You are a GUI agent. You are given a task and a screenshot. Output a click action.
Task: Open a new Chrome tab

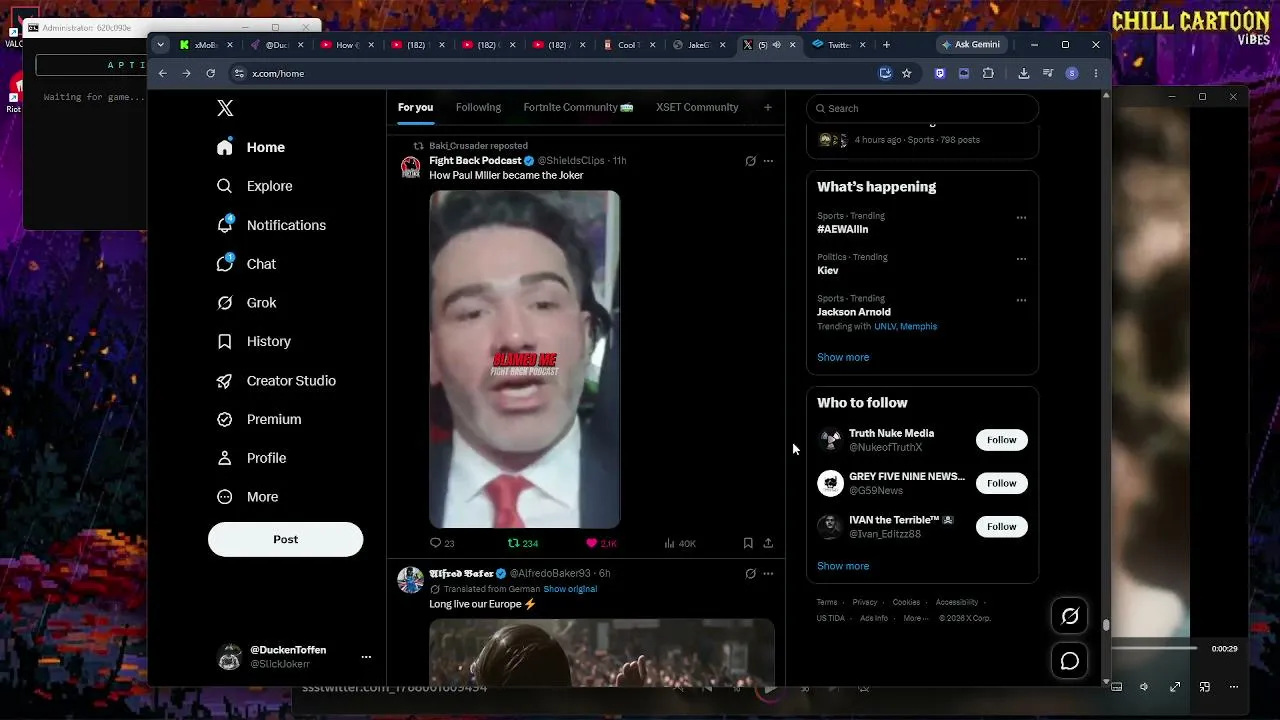[x=886, y=45]
